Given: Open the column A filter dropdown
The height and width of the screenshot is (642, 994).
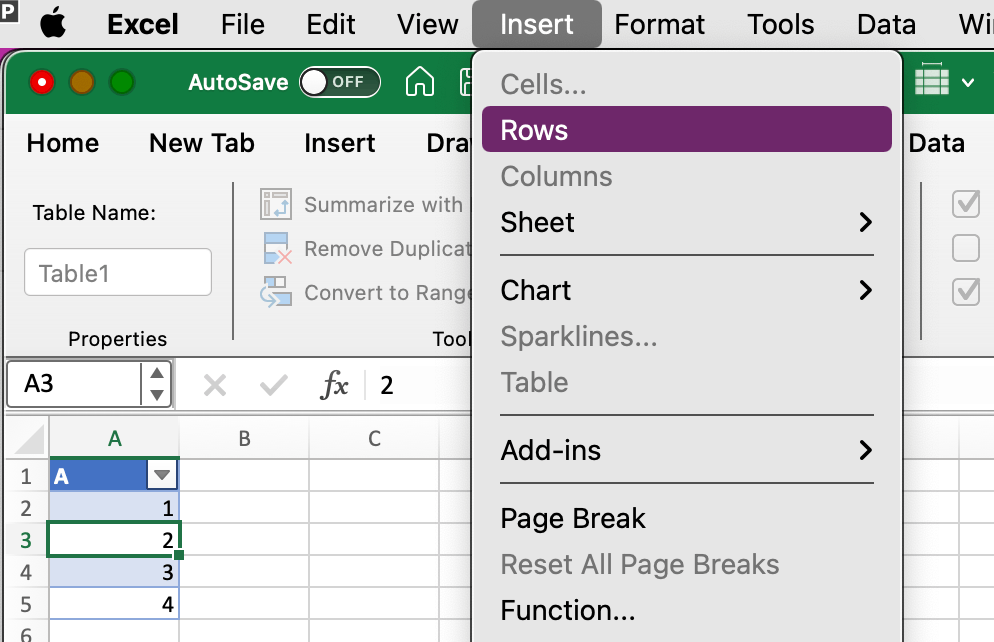Looking at the screenshot, I should click(161, 476).
